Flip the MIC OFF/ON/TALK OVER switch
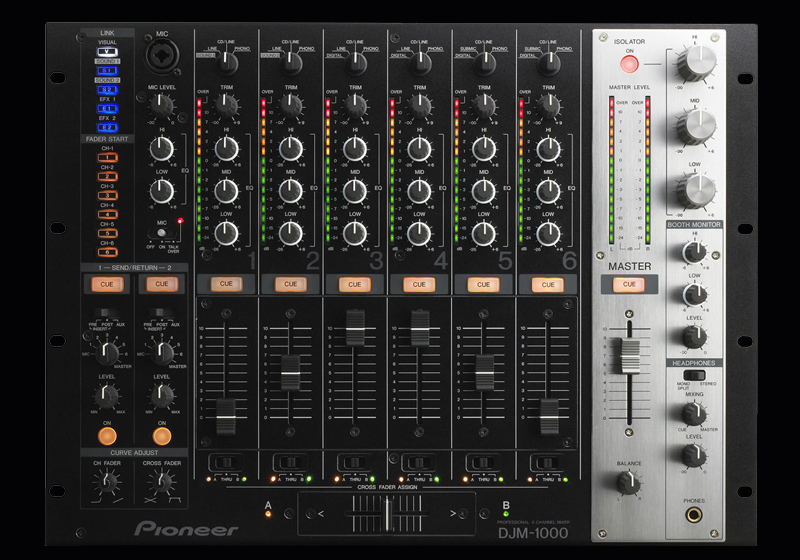The width and height of the screenshot is (800, 560). click(x=163, y=233)
